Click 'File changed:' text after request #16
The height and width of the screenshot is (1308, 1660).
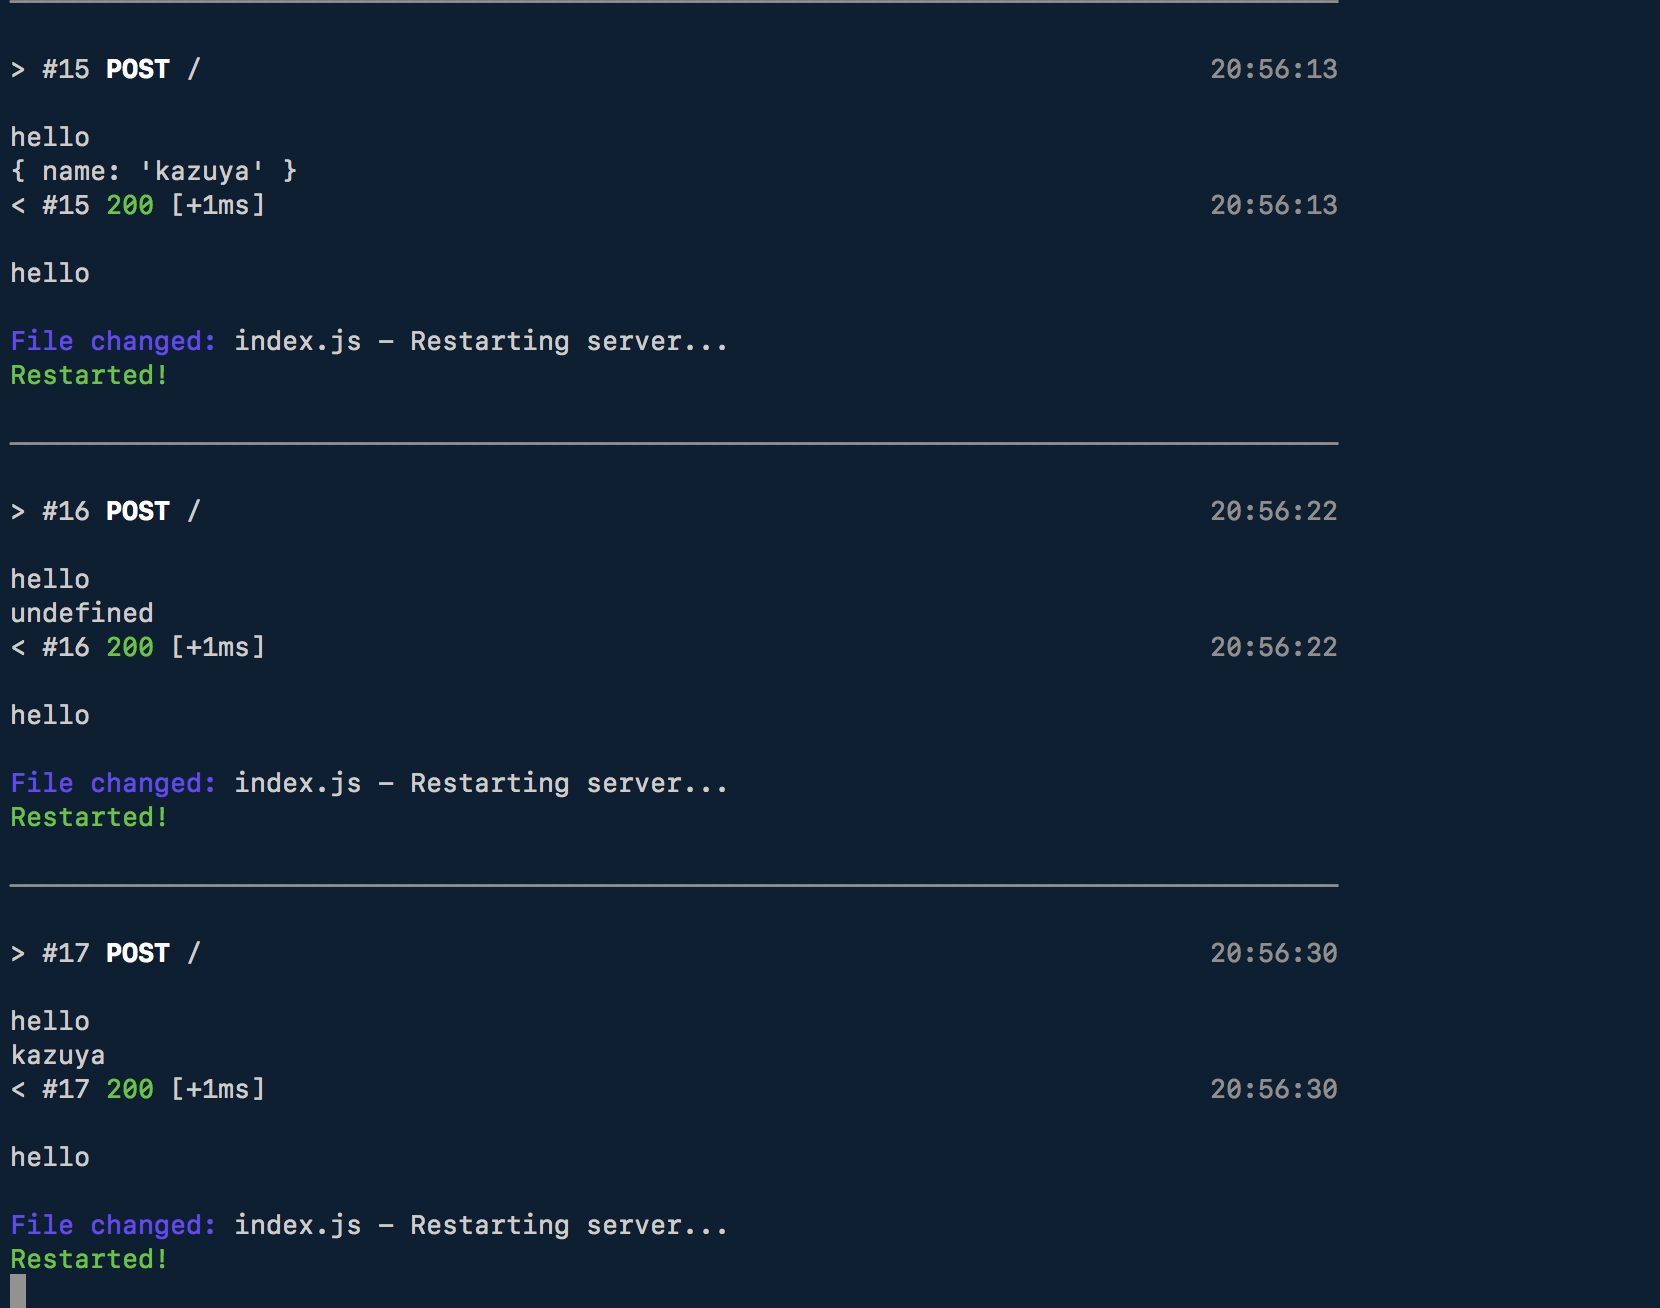113,783
